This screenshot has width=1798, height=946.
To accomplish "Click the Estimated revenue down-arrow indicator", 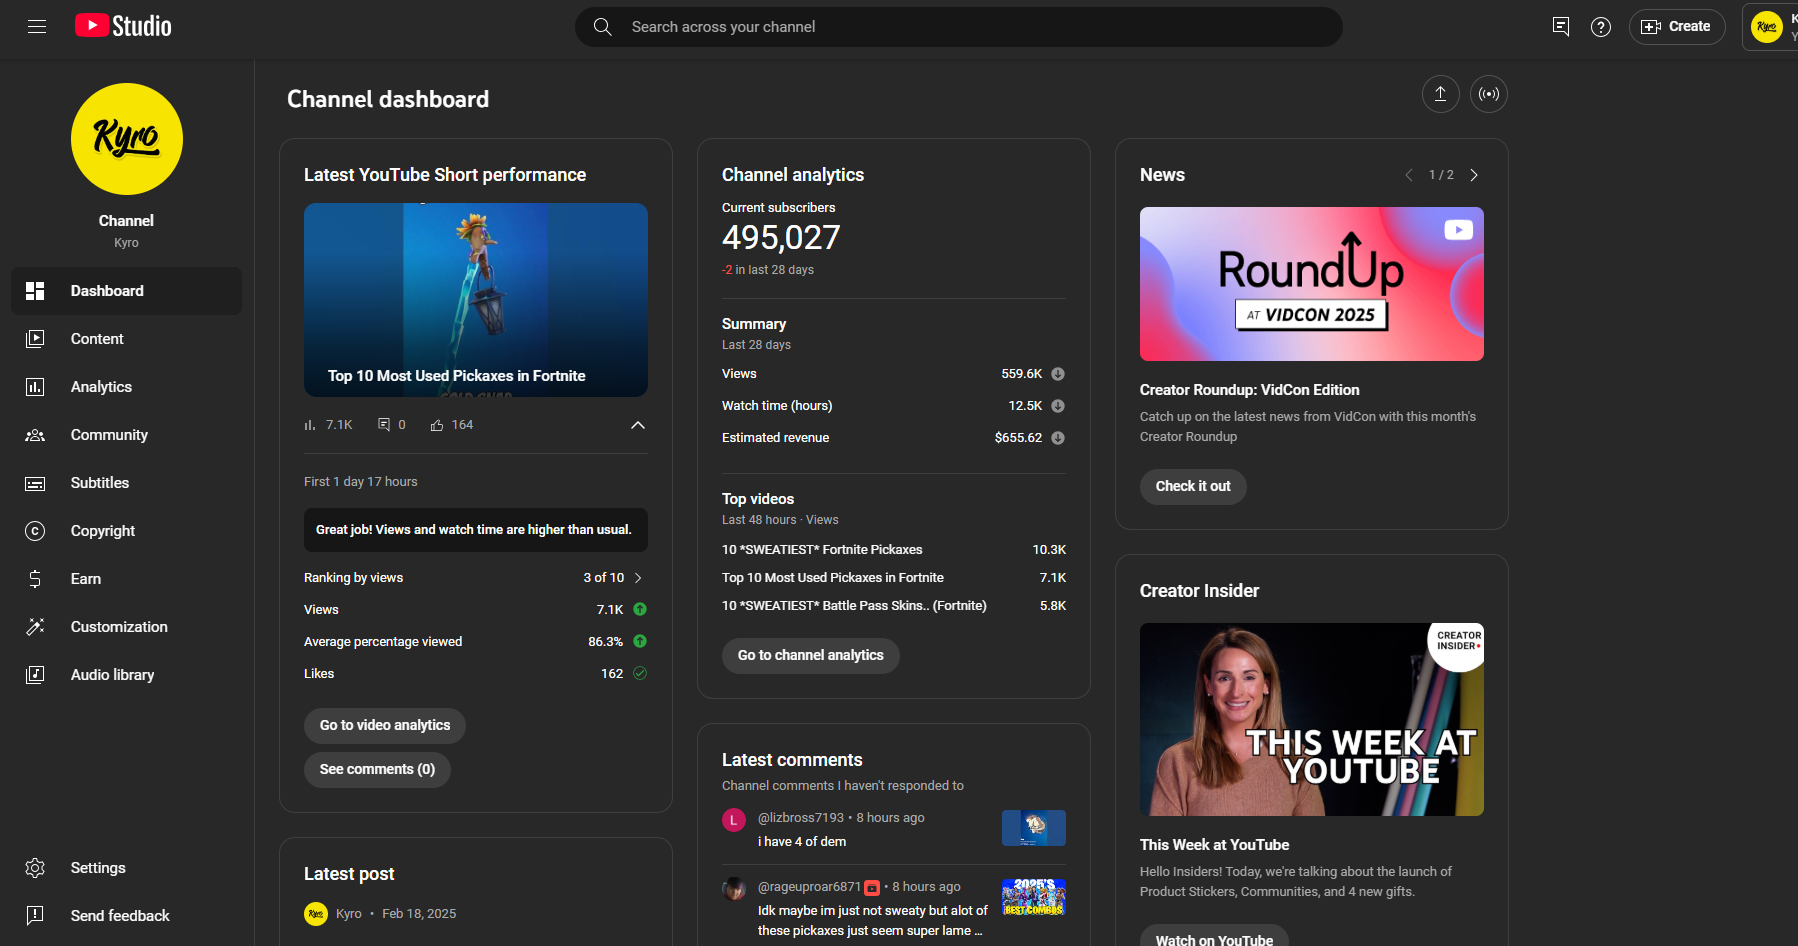I will pyautogui.click(x=1058, y=438).
